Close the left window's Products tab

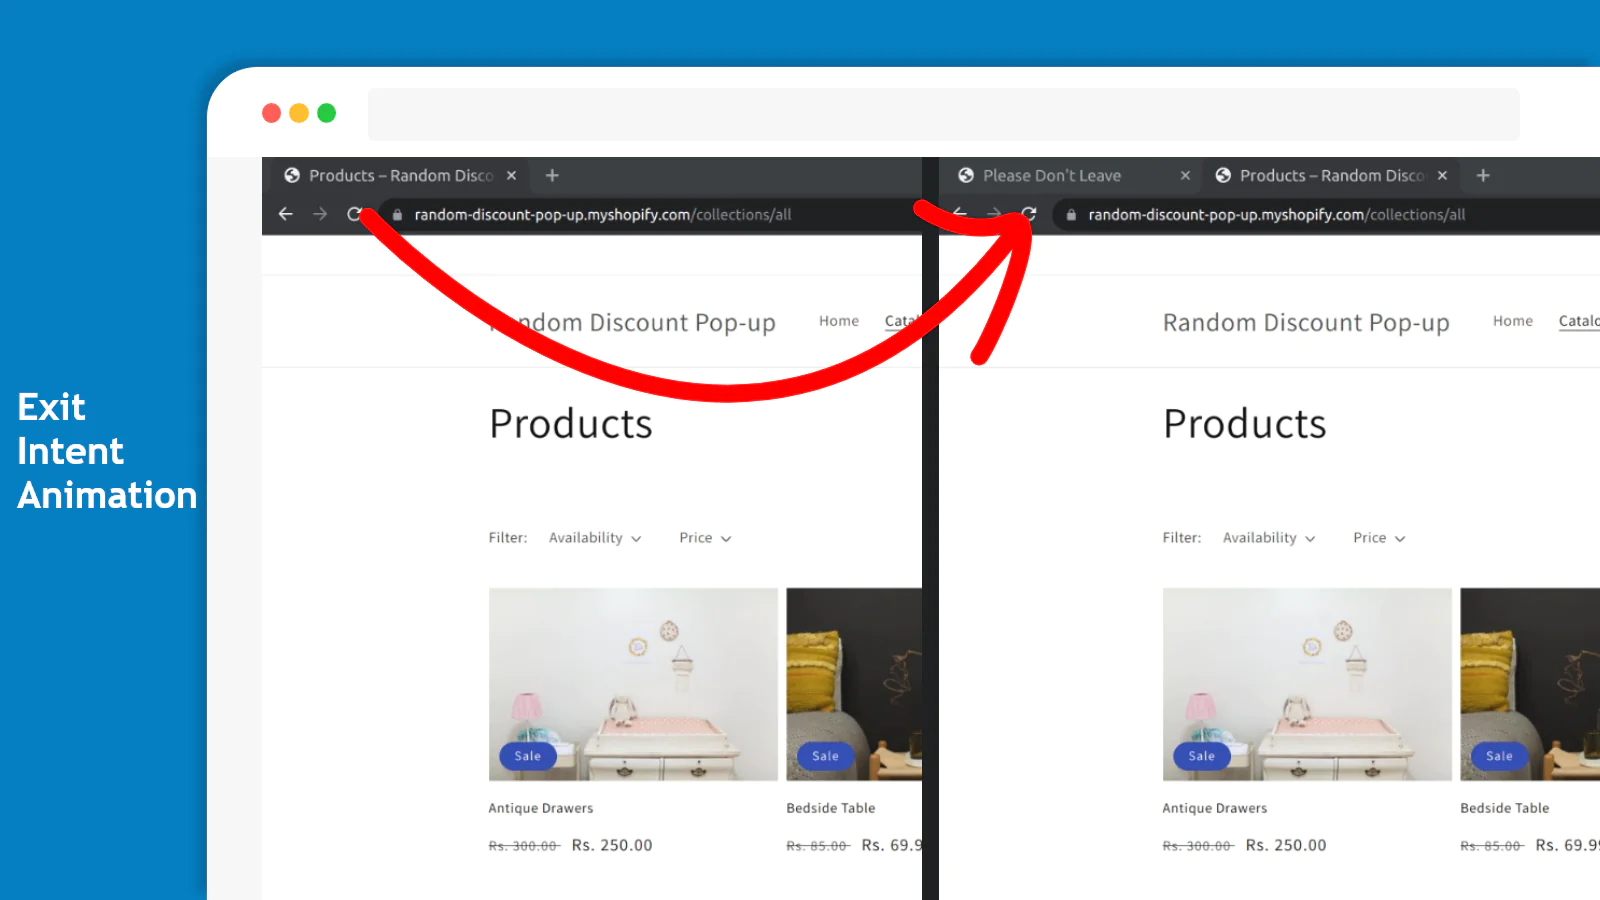(511, 176)
